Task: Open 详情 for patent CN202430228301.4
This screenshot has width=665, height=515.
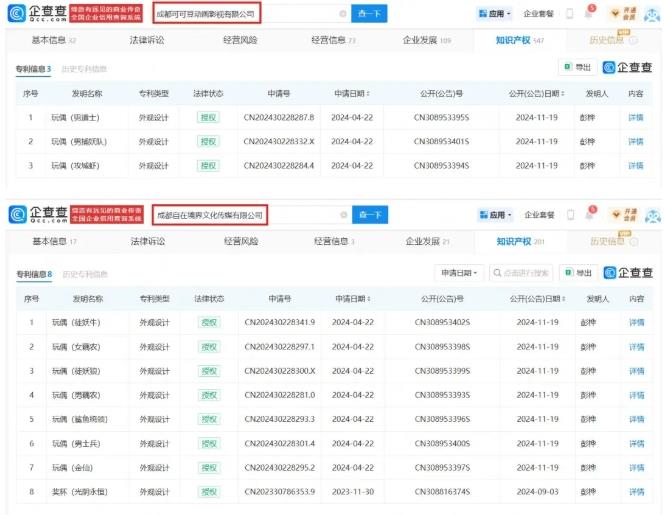Action: (637, 444)
